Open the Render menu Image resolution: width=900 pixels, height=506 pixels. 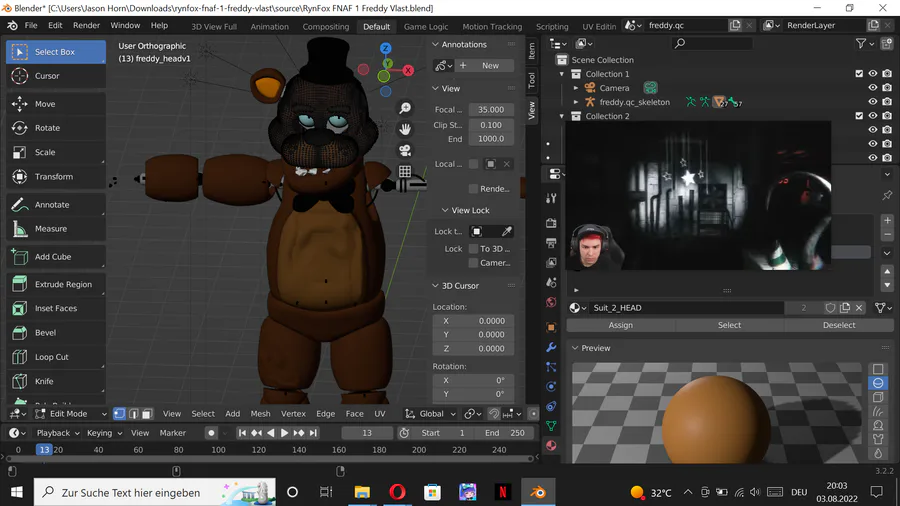point(86,26)
